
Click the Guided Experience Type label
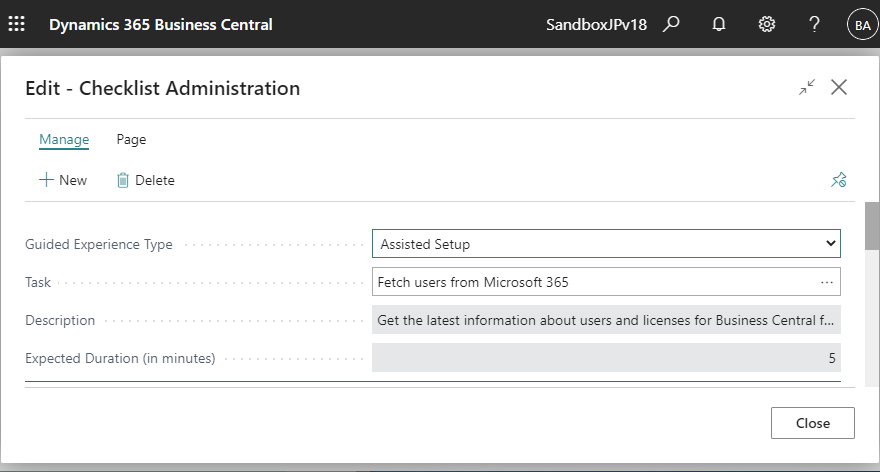pyautogui.click(x=99, y=245)
